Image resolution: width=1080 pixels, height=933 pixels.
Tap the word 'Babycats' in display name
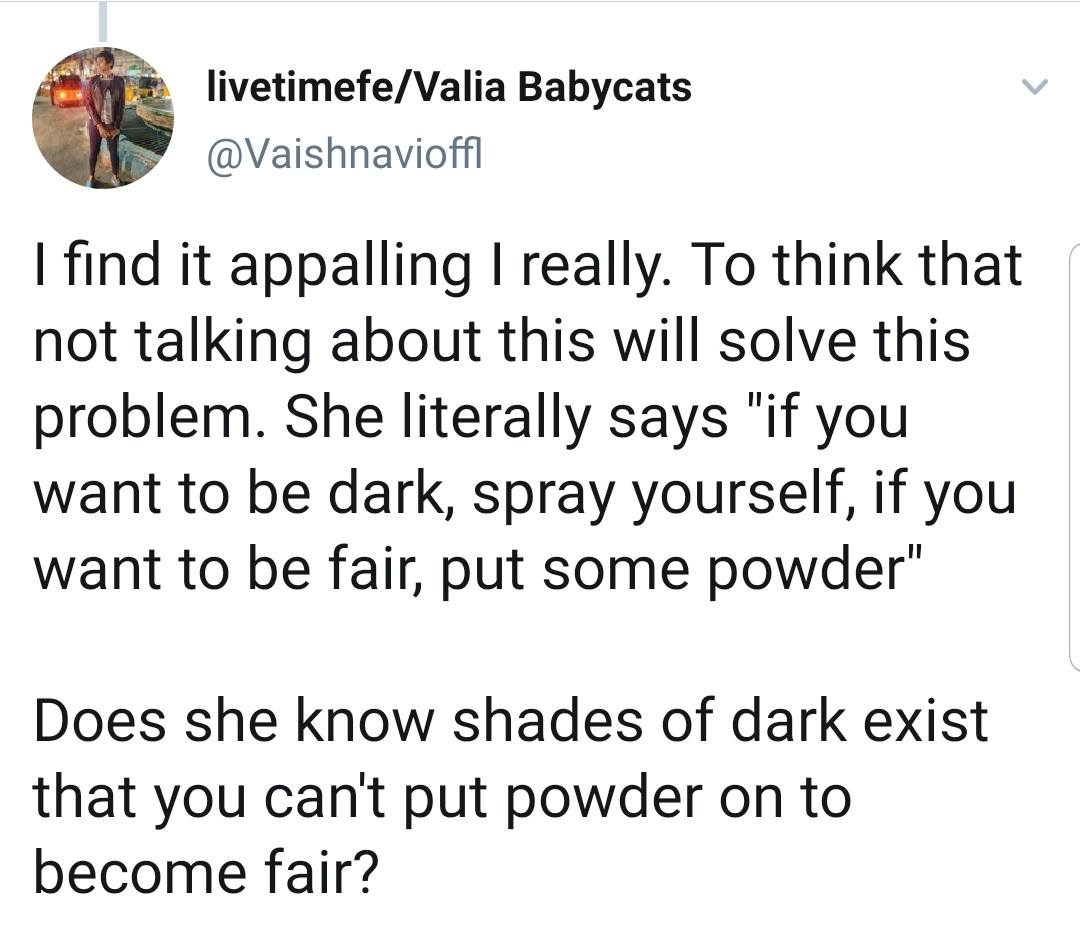point(604,88)
